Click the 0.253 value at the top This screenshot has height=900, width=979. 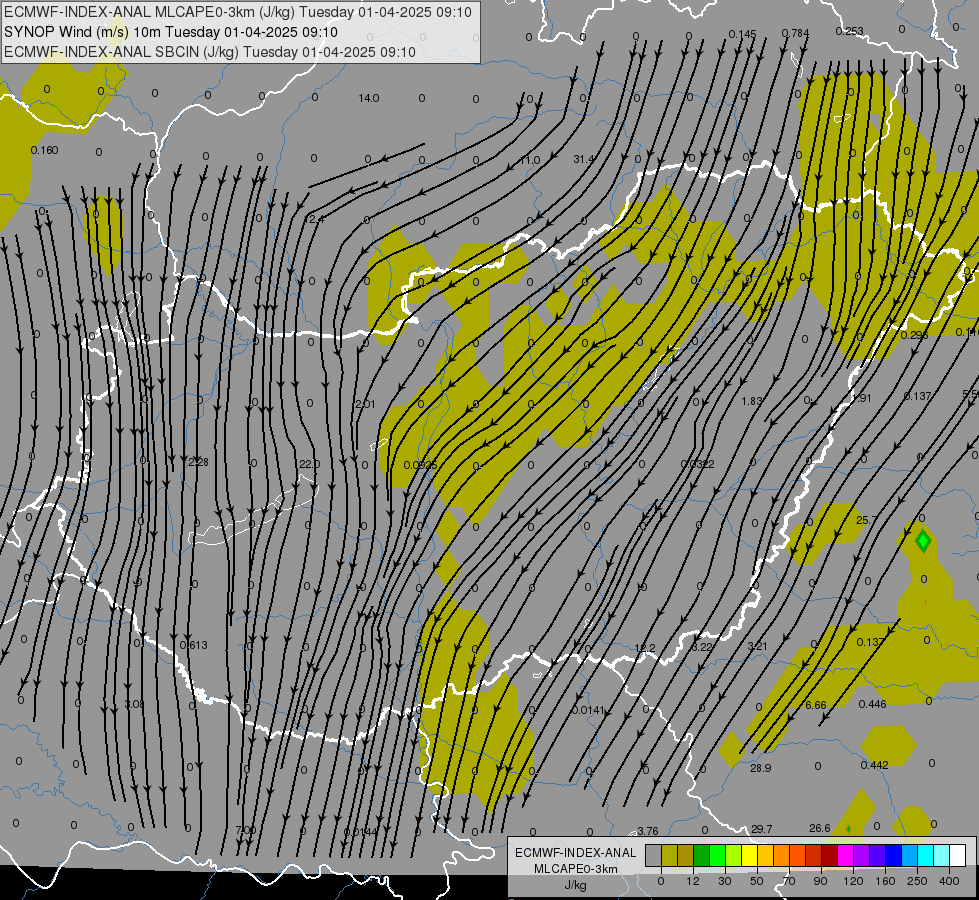coord(849,31)
